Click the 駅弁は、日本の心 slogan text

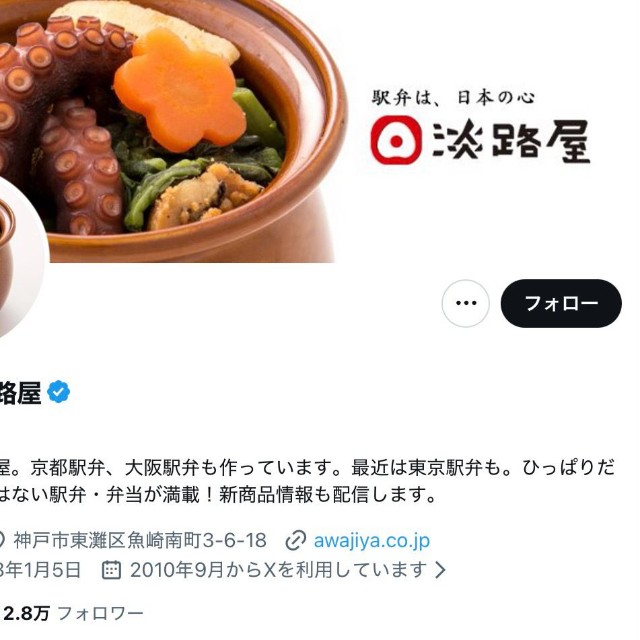pyautogui.click(x=453, y=98)
